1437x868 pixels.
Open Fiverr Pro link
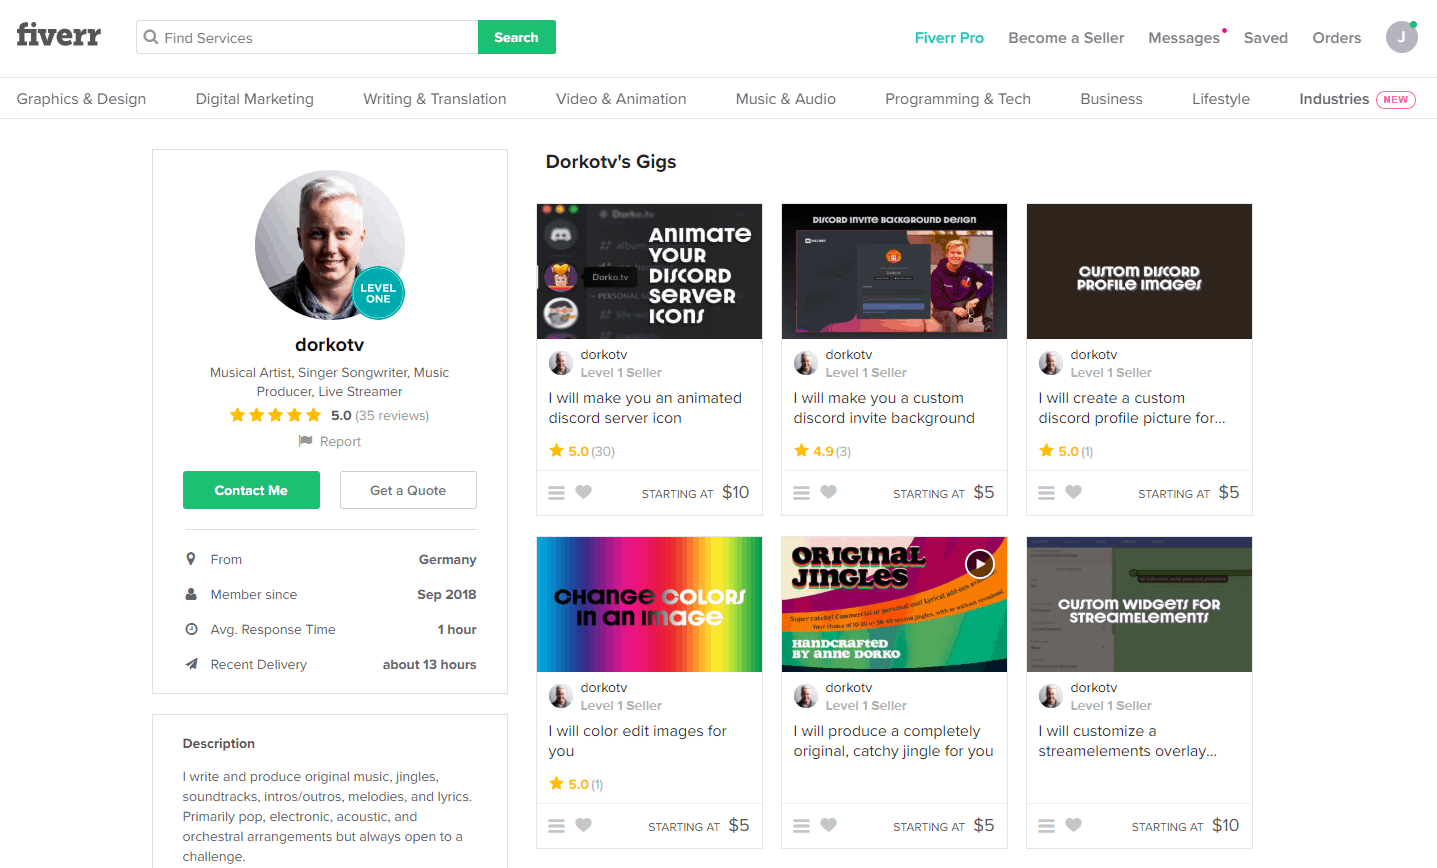949,38
